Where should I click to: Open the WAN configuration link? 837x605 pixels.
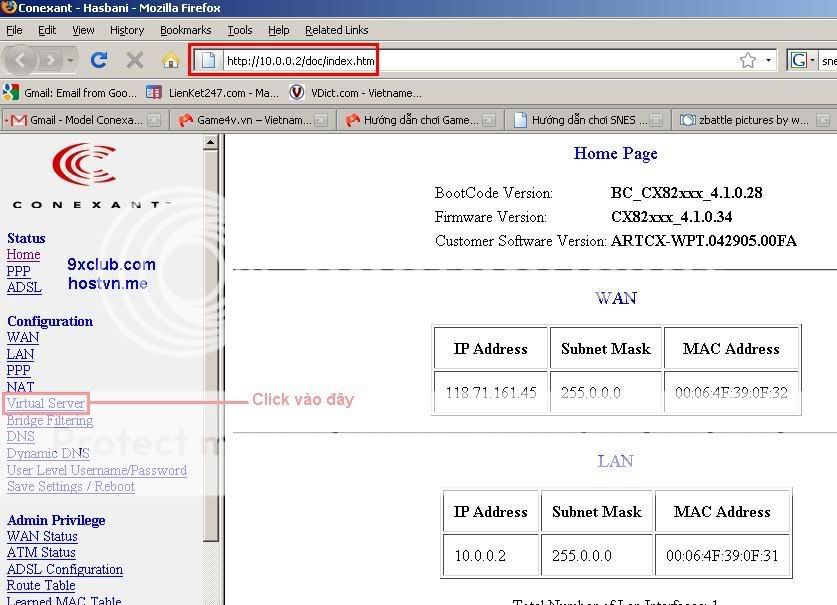22,337
